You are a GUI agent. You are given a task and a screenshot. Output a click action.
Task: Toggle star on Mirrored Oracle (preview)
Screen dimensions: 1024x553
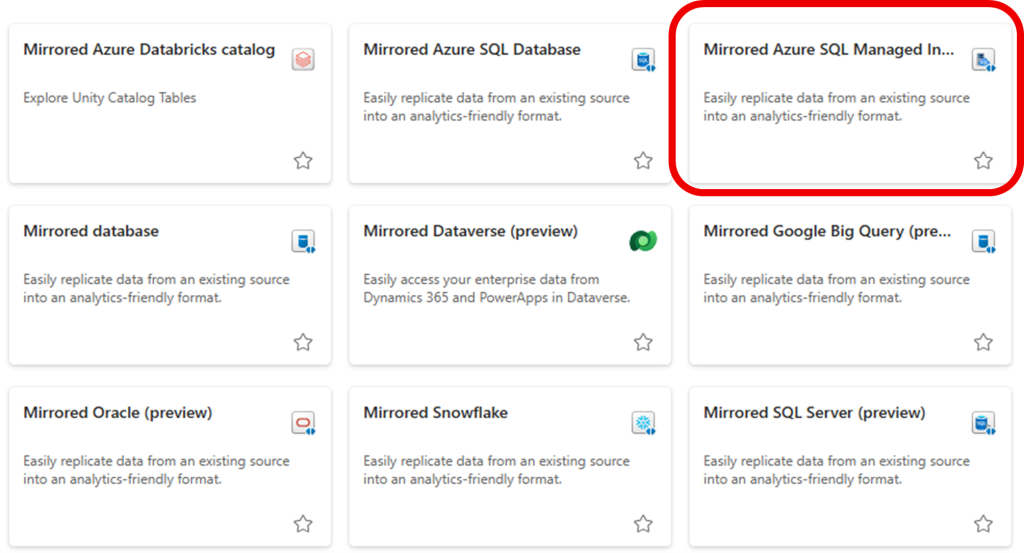point(303,524)
